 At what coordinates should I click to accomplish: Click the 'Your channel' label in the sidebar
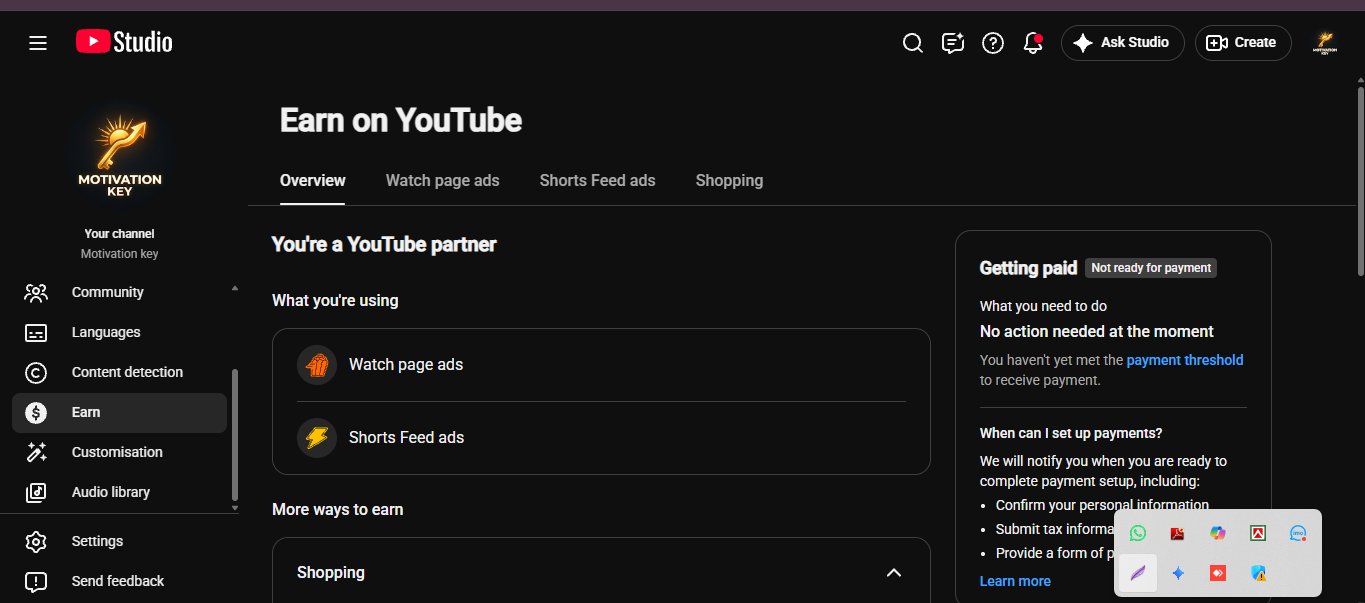coord(119,234)
